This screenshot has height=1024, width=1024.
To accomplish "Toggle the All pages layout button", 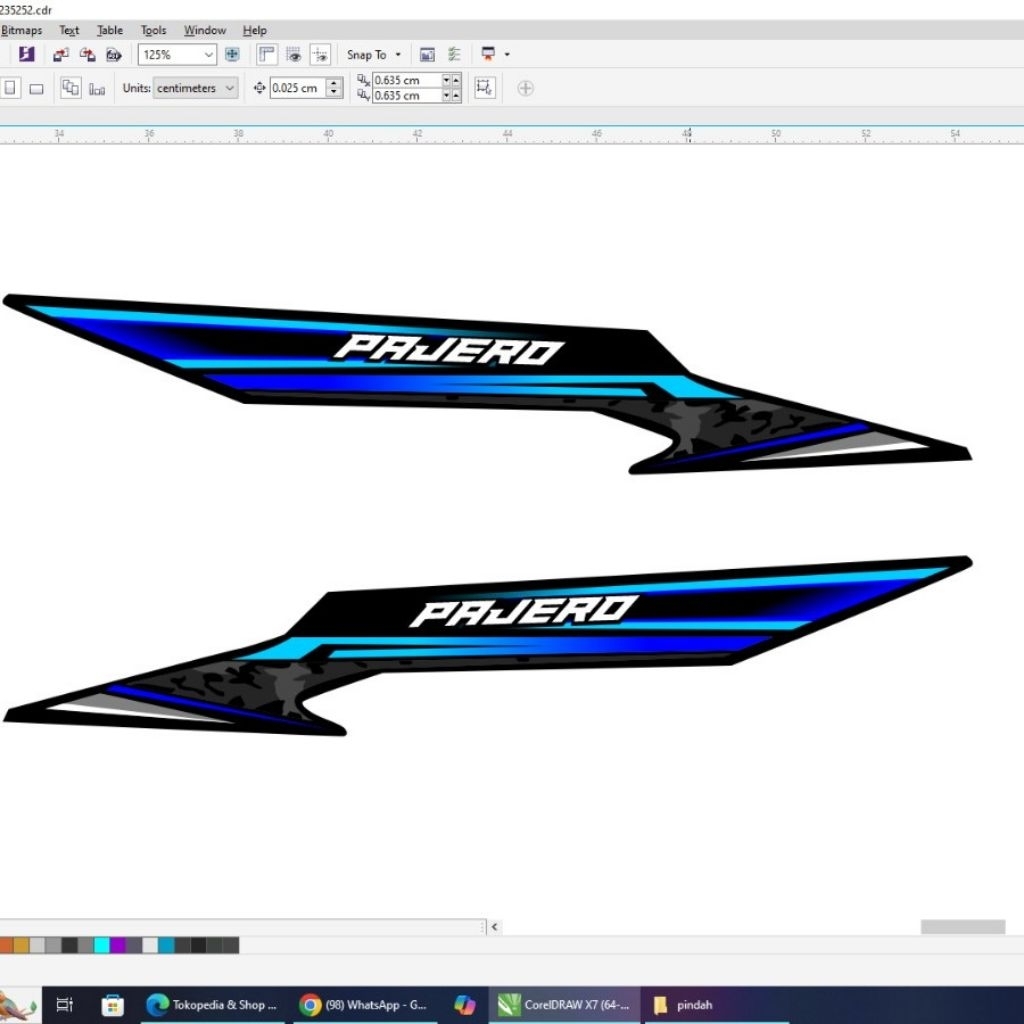I will click(71, 88).
